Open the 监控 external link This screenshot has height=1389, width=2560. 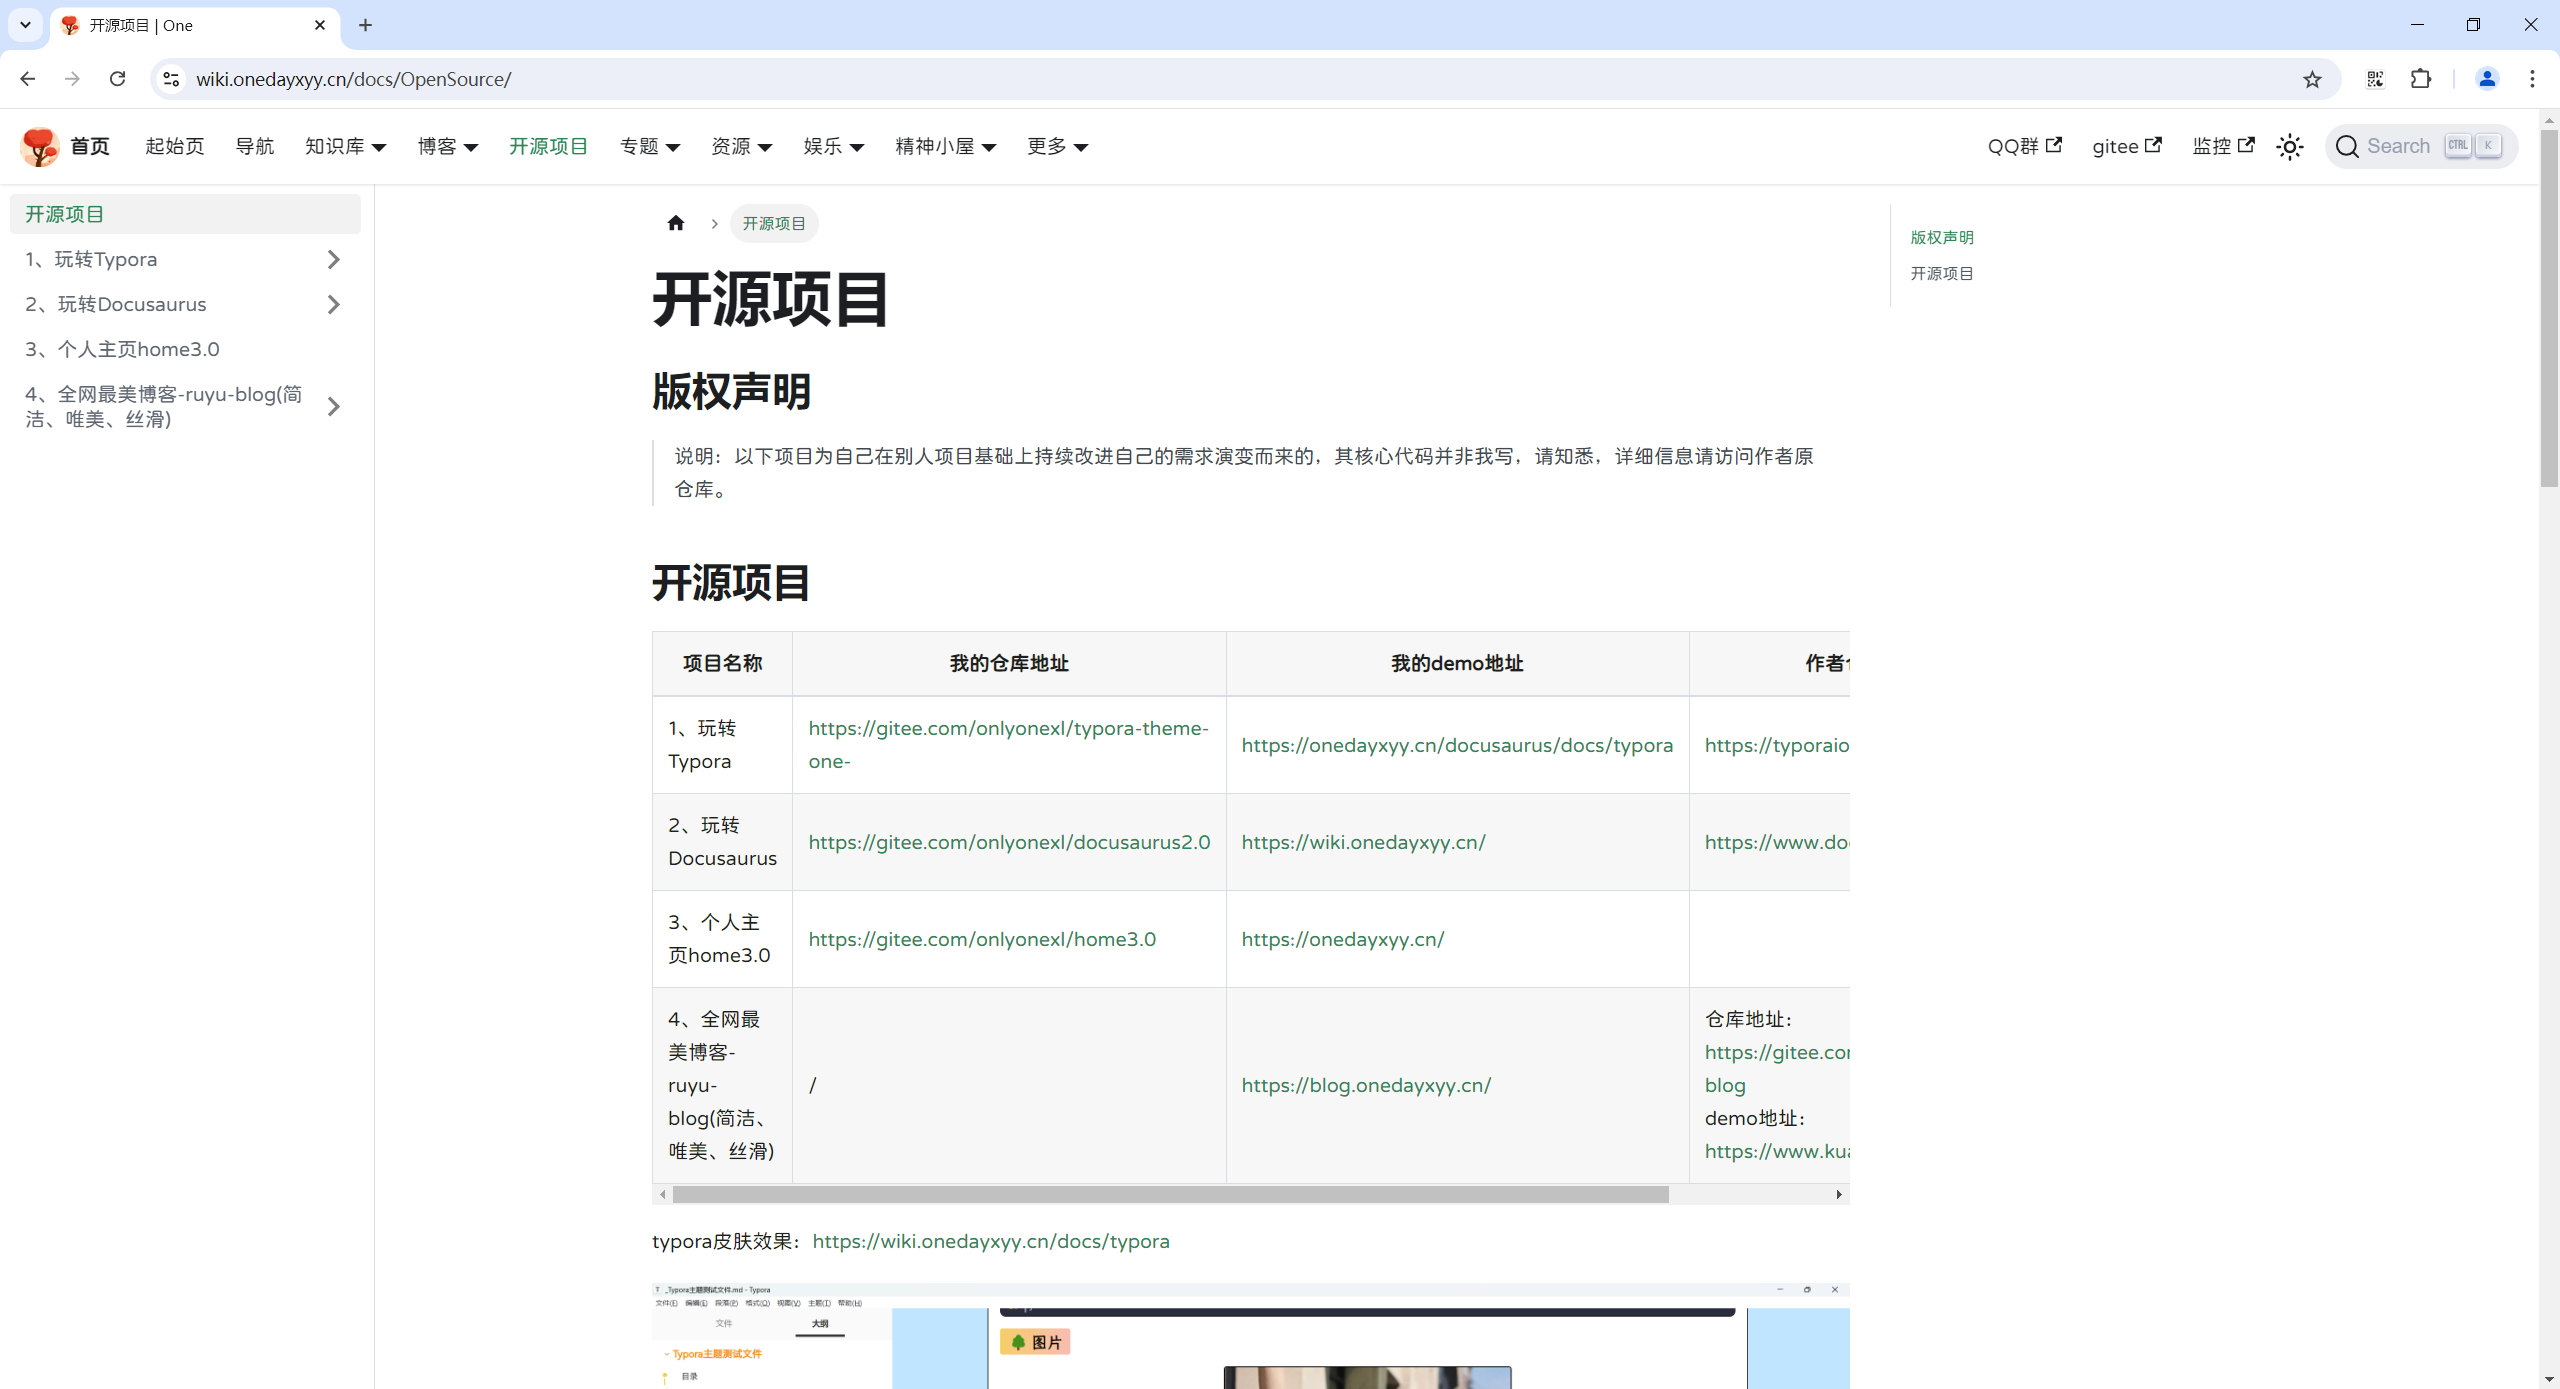point(2223,146)
